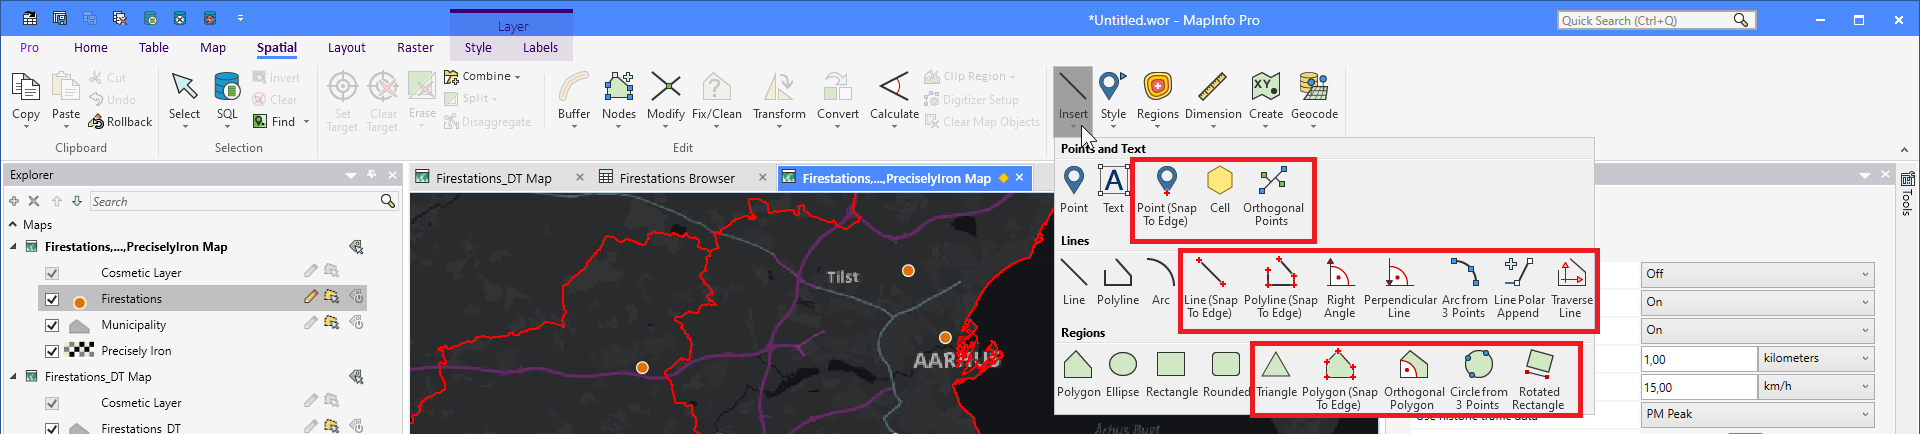Image resolution: width=1920 pixels, height=434 pixels.
Task: Open the Insert tool dropdown
Action: [x=1073, y=127]
